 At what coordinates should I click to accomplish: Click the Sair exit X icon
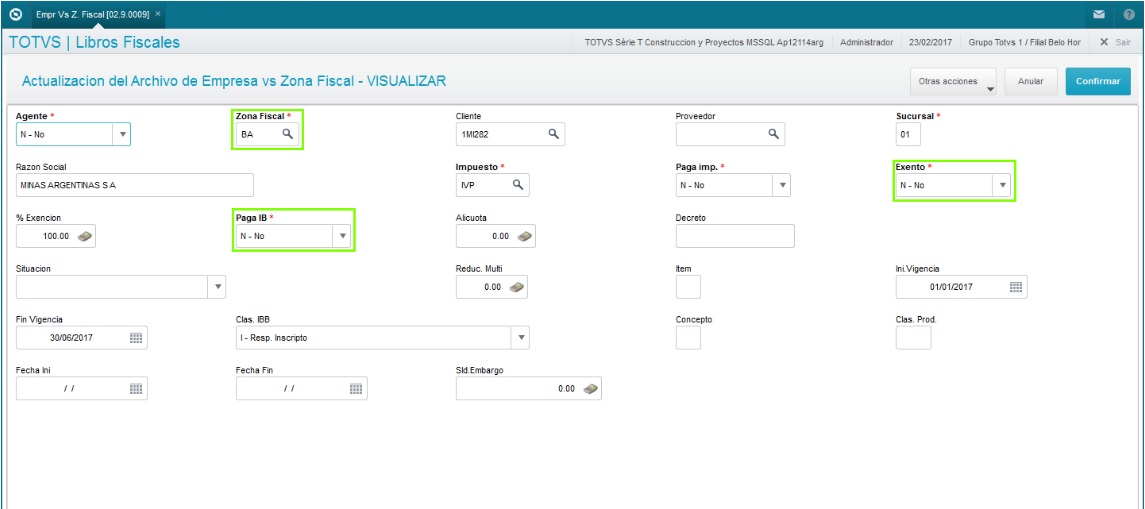point(1104,42)
